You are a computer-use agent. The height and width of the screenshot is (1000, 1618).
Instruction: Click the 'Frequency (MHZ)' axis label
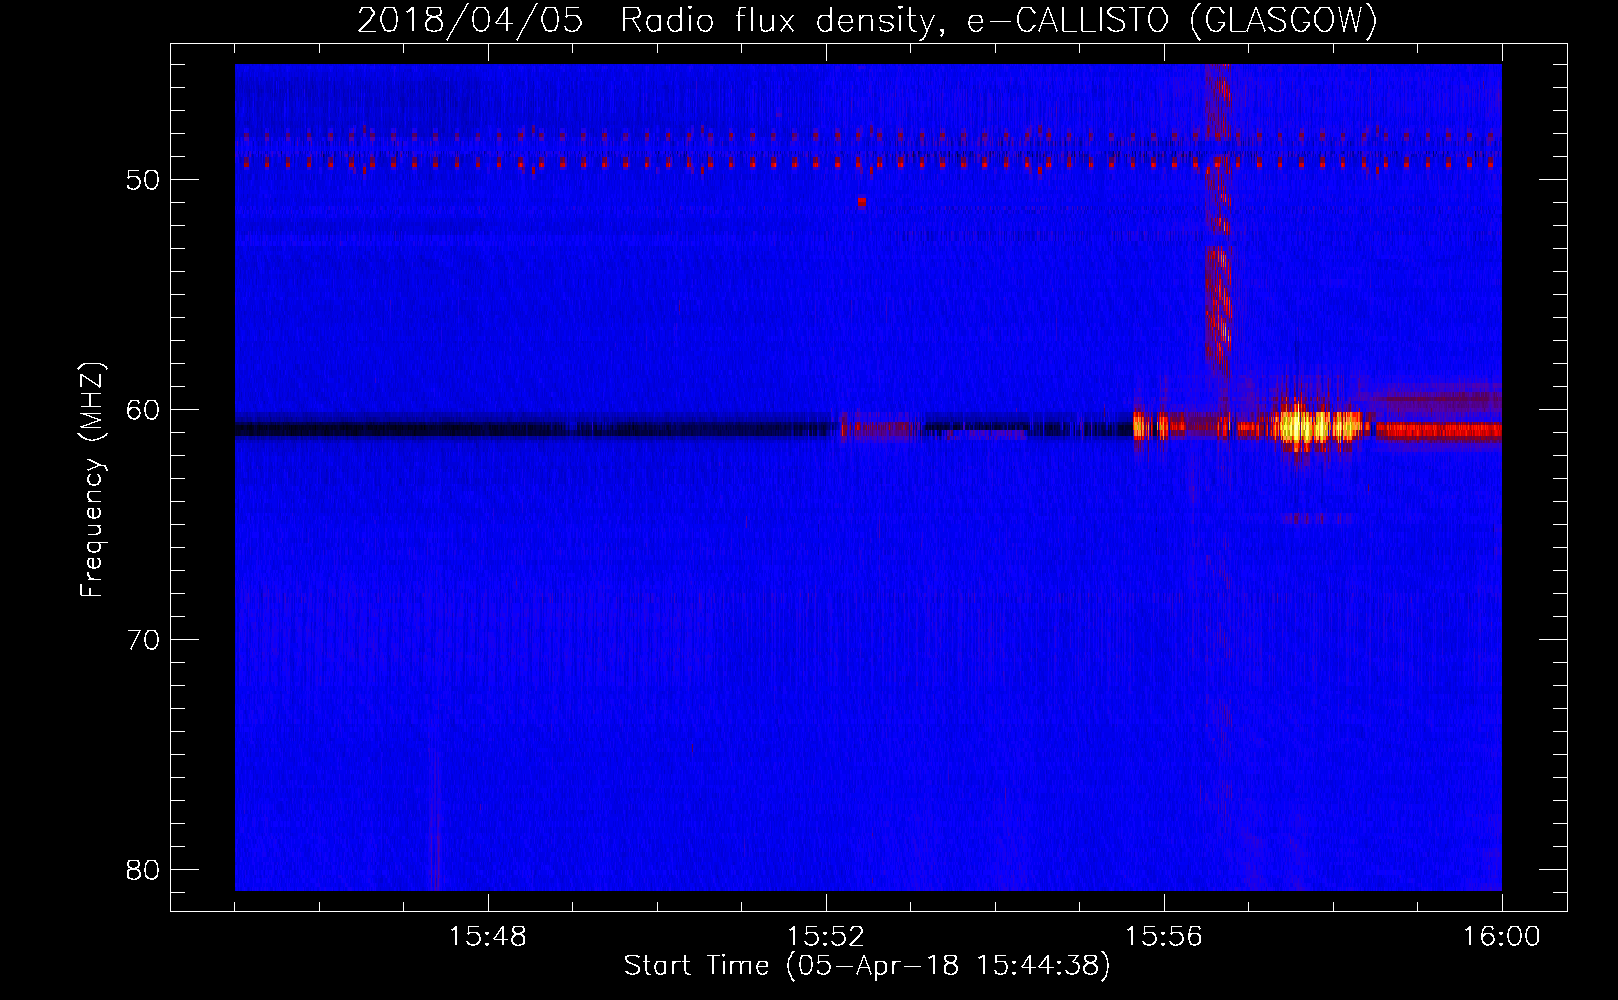pyautogui.click(x=92, y=479)
